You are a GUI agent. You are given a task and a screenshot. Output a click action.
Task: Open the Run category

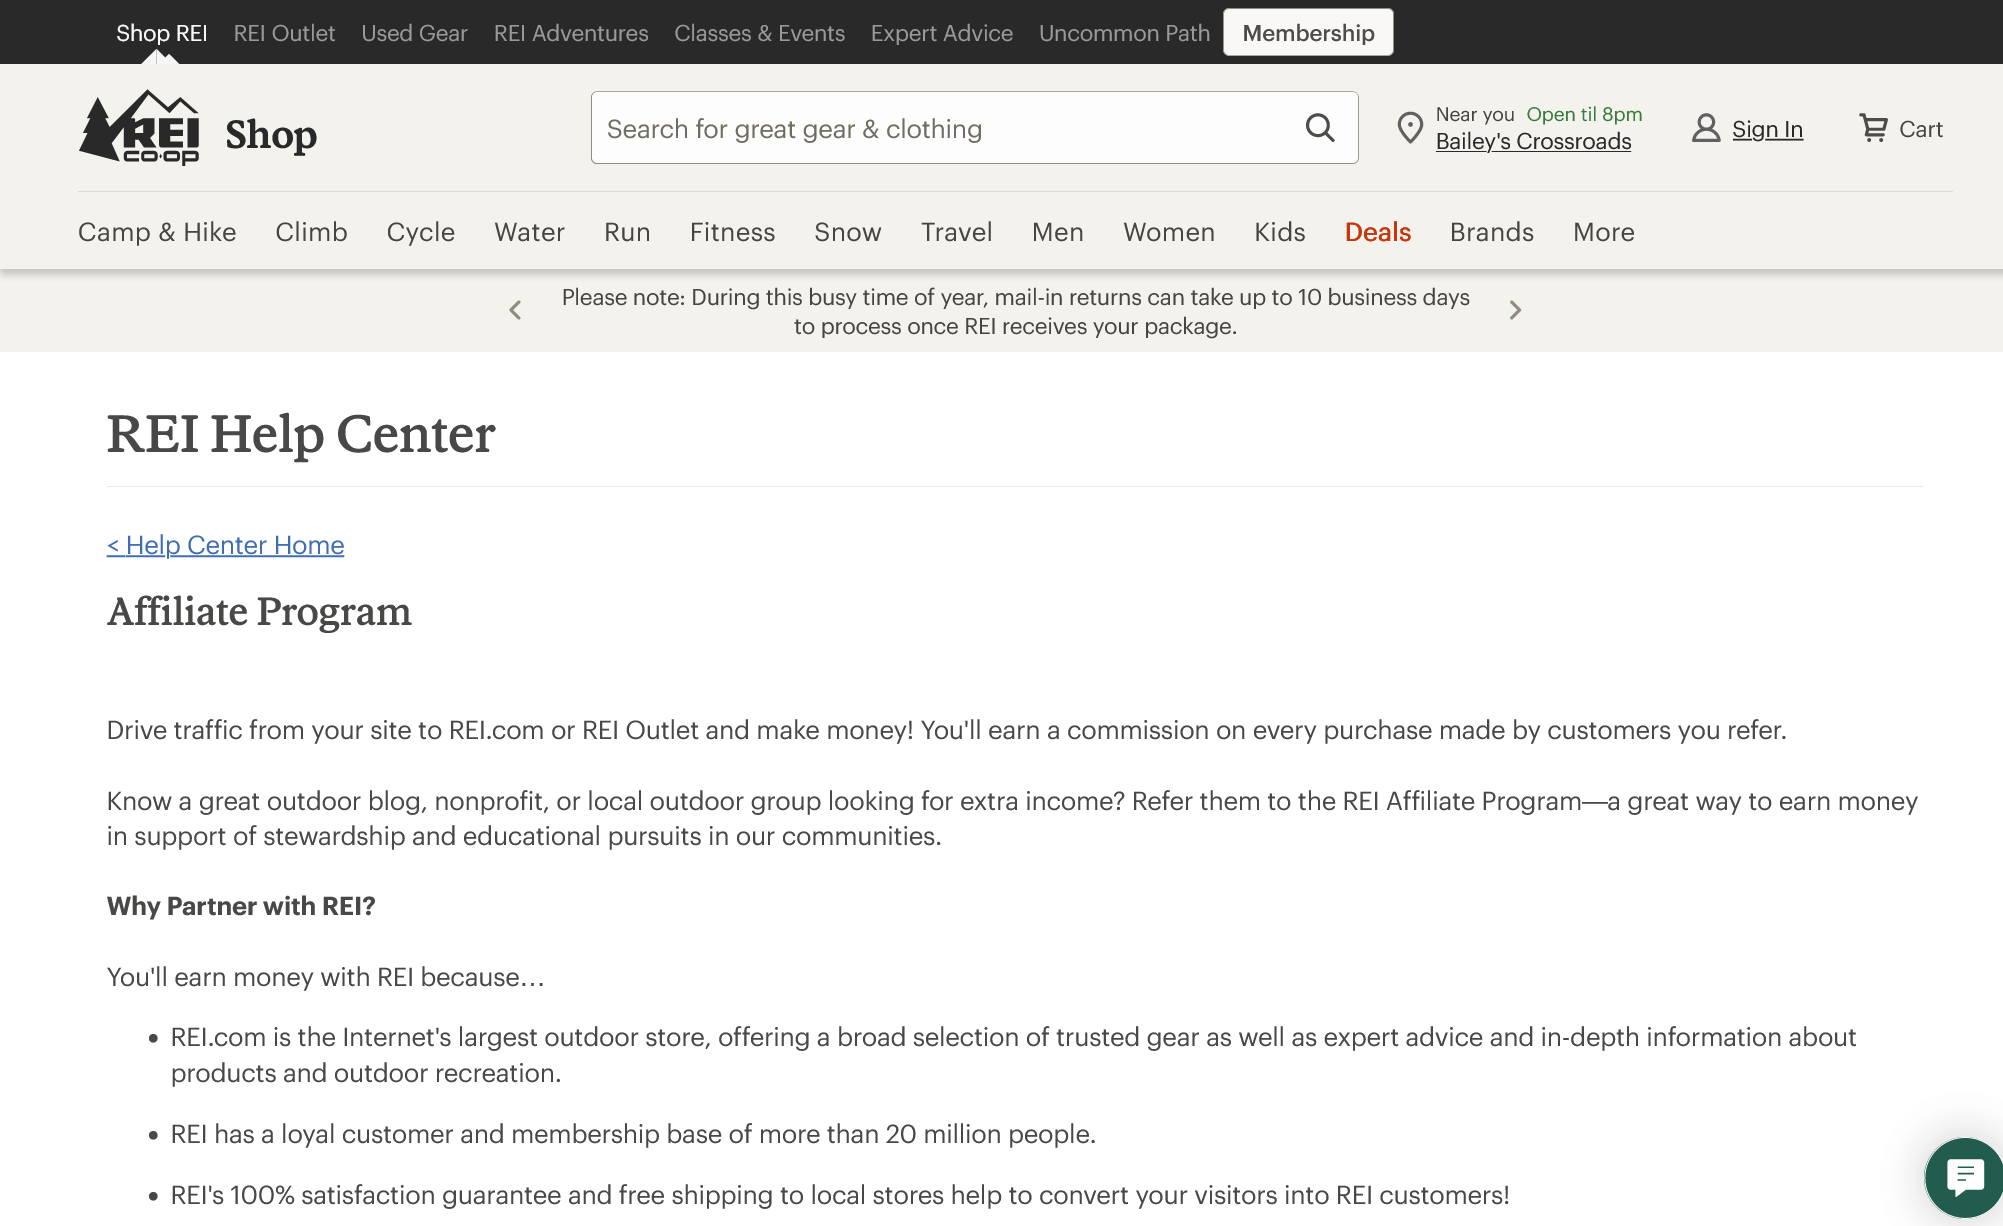click(627, 232)
